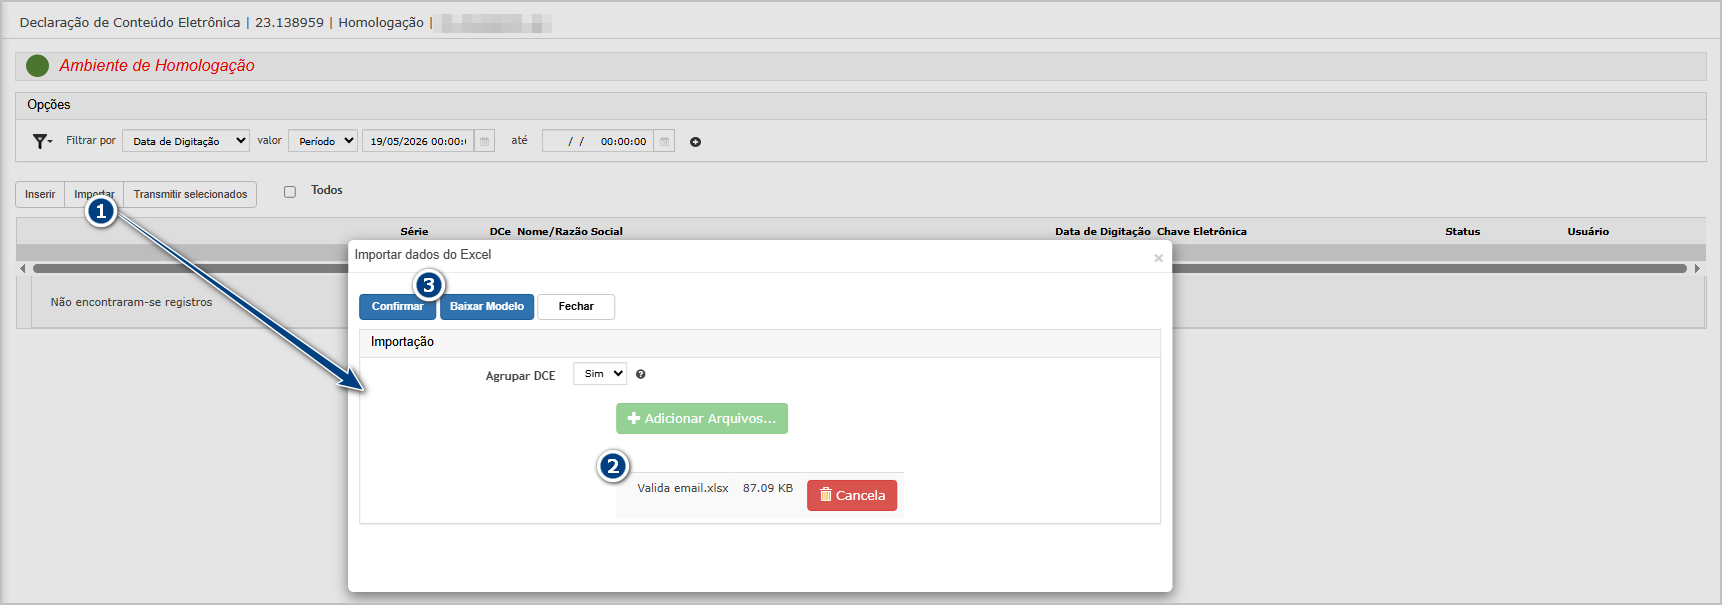
Task: Click the Fechar button
Action: [576, 307]
